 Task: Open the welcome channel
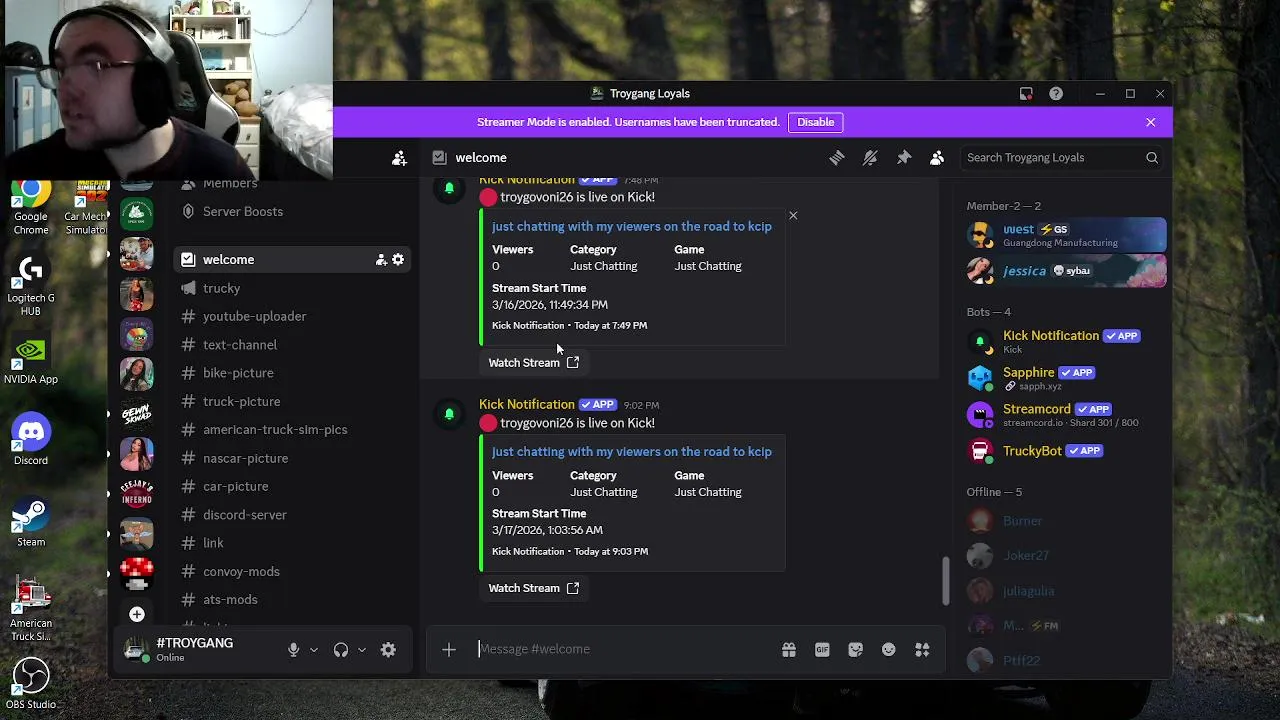click(290, 260)
